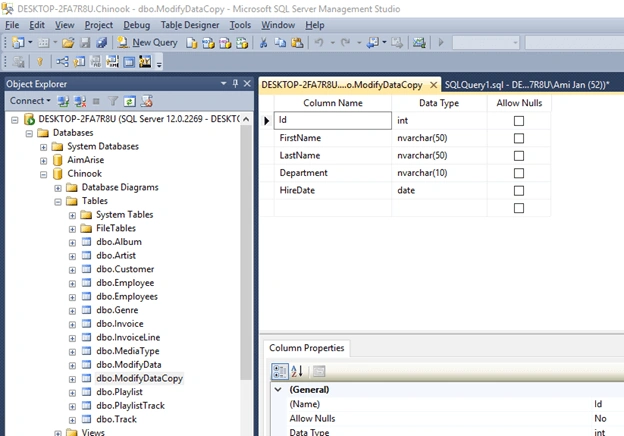The height and width of the screenshot is (436, 624).
Task: Click the Copy icon in the toolbar
Action: pos(280,42)
